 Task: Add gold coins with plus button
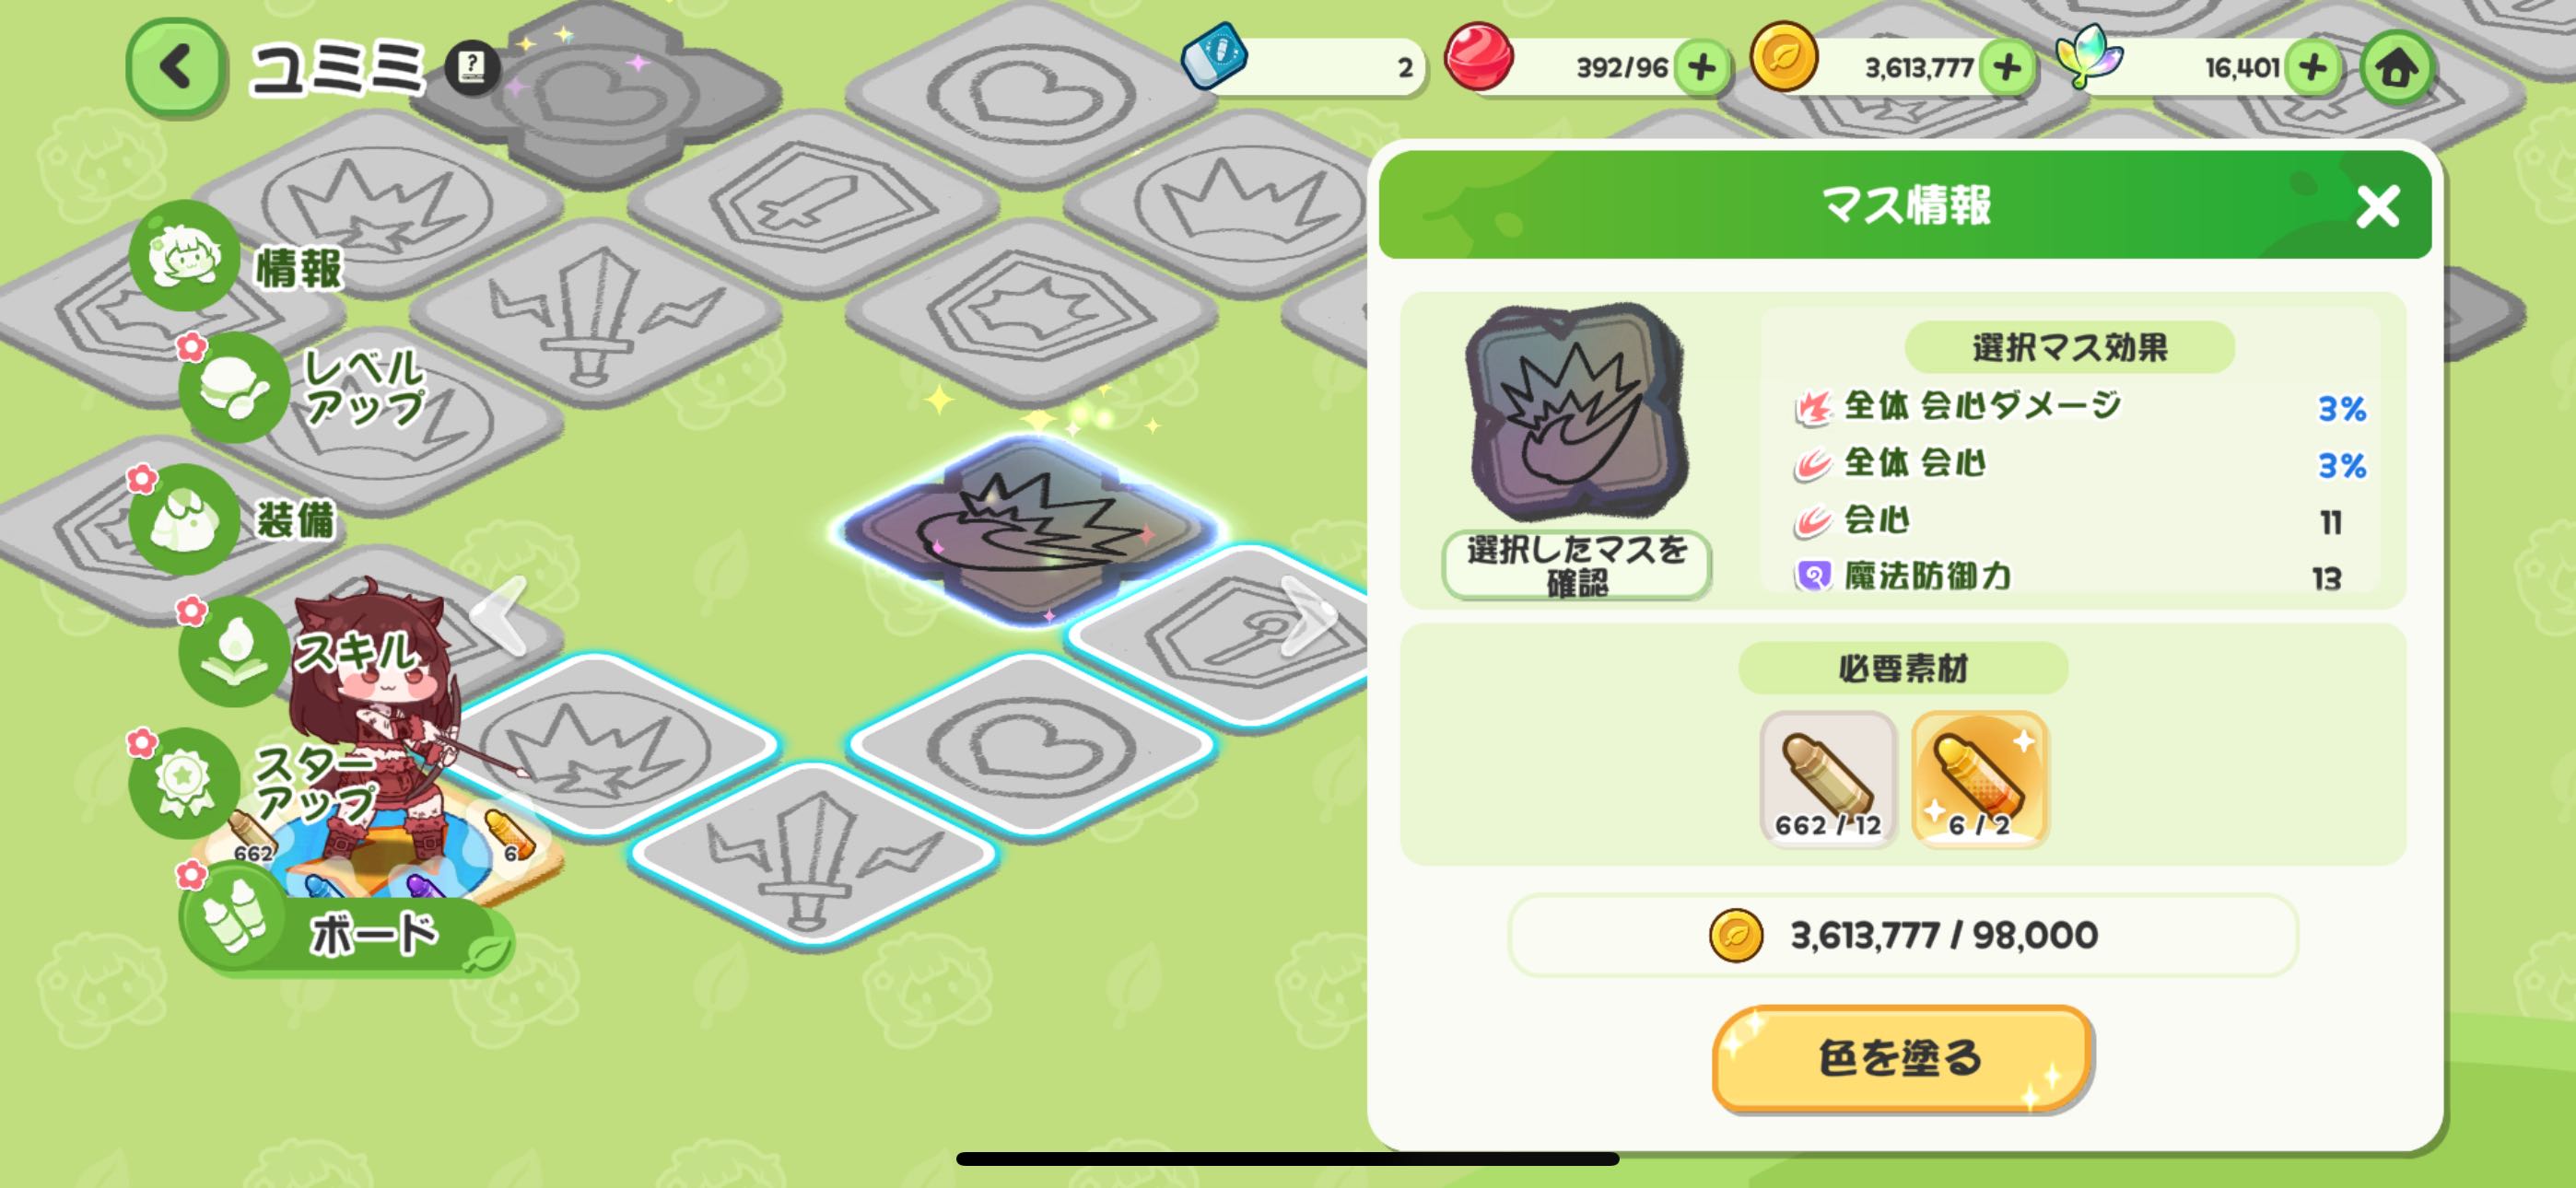2006,68
